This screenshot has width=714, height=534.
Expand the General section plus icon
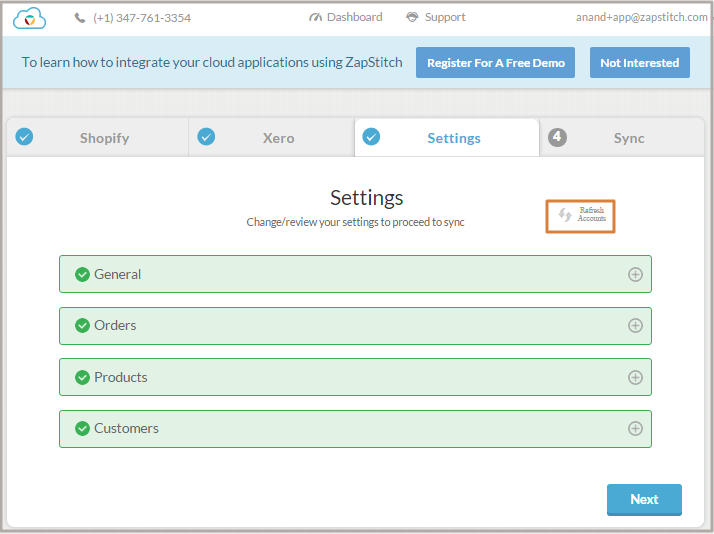(x=635, y=275)
